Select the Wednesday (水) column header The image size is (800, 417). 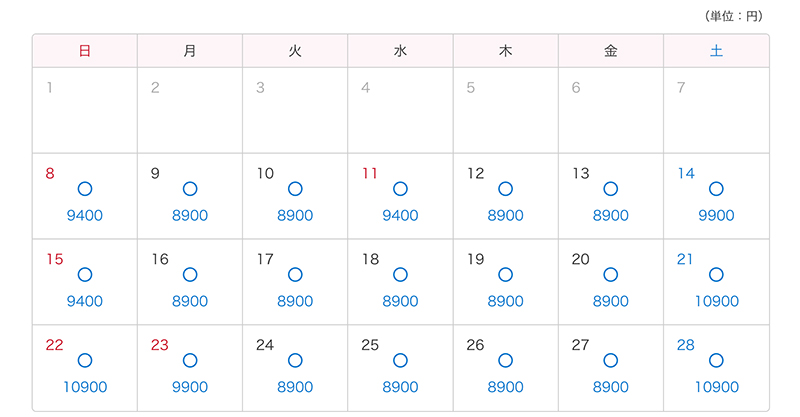400,51
